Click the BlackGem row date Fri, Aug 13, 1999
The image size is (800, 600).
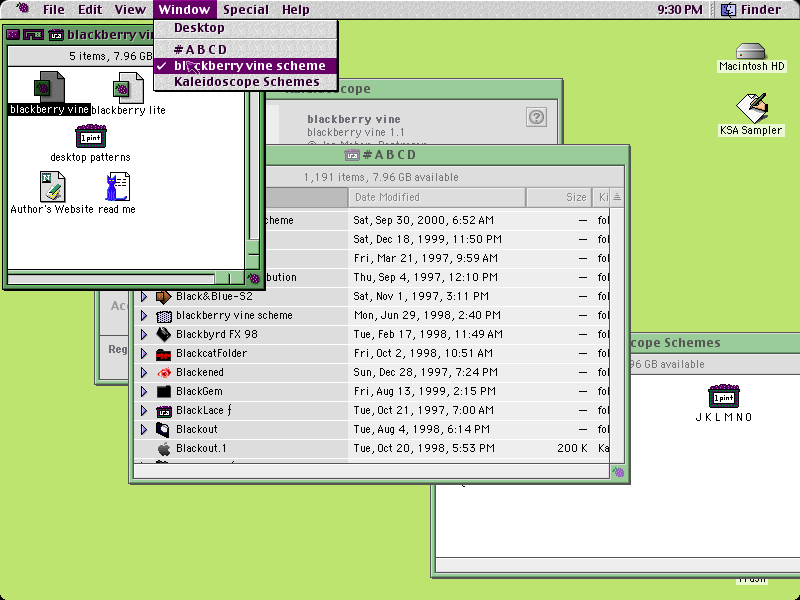coord(424,391)
